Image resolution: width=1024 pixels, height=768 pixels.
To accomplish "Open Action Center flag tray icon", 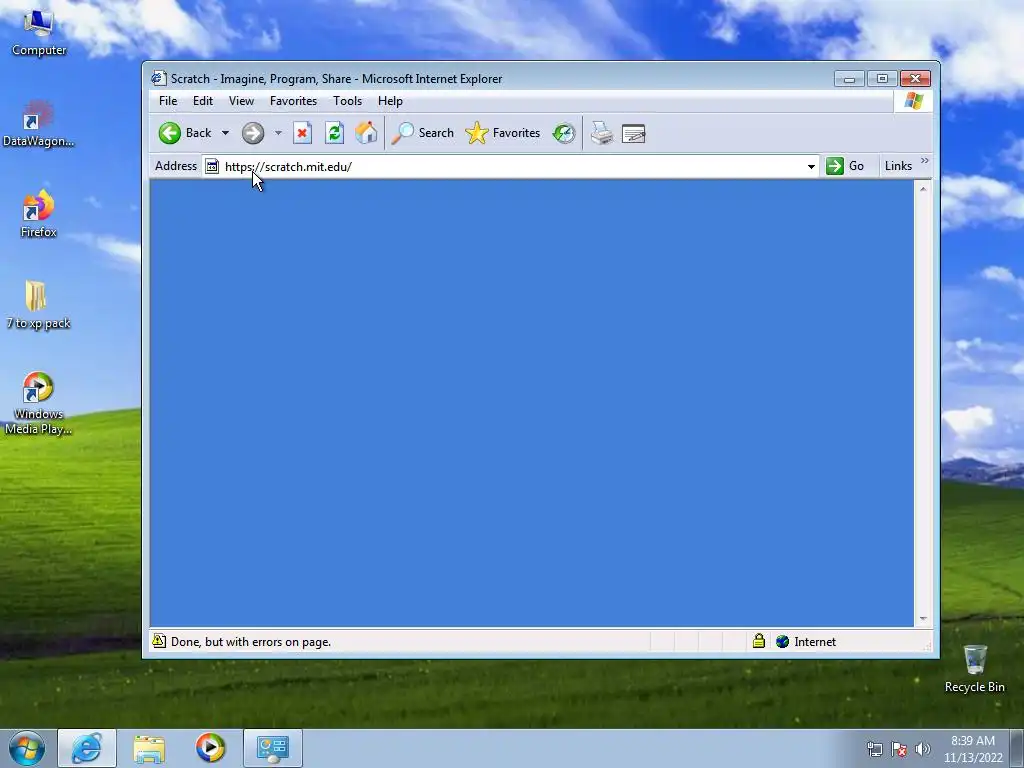I will point(899,749).
